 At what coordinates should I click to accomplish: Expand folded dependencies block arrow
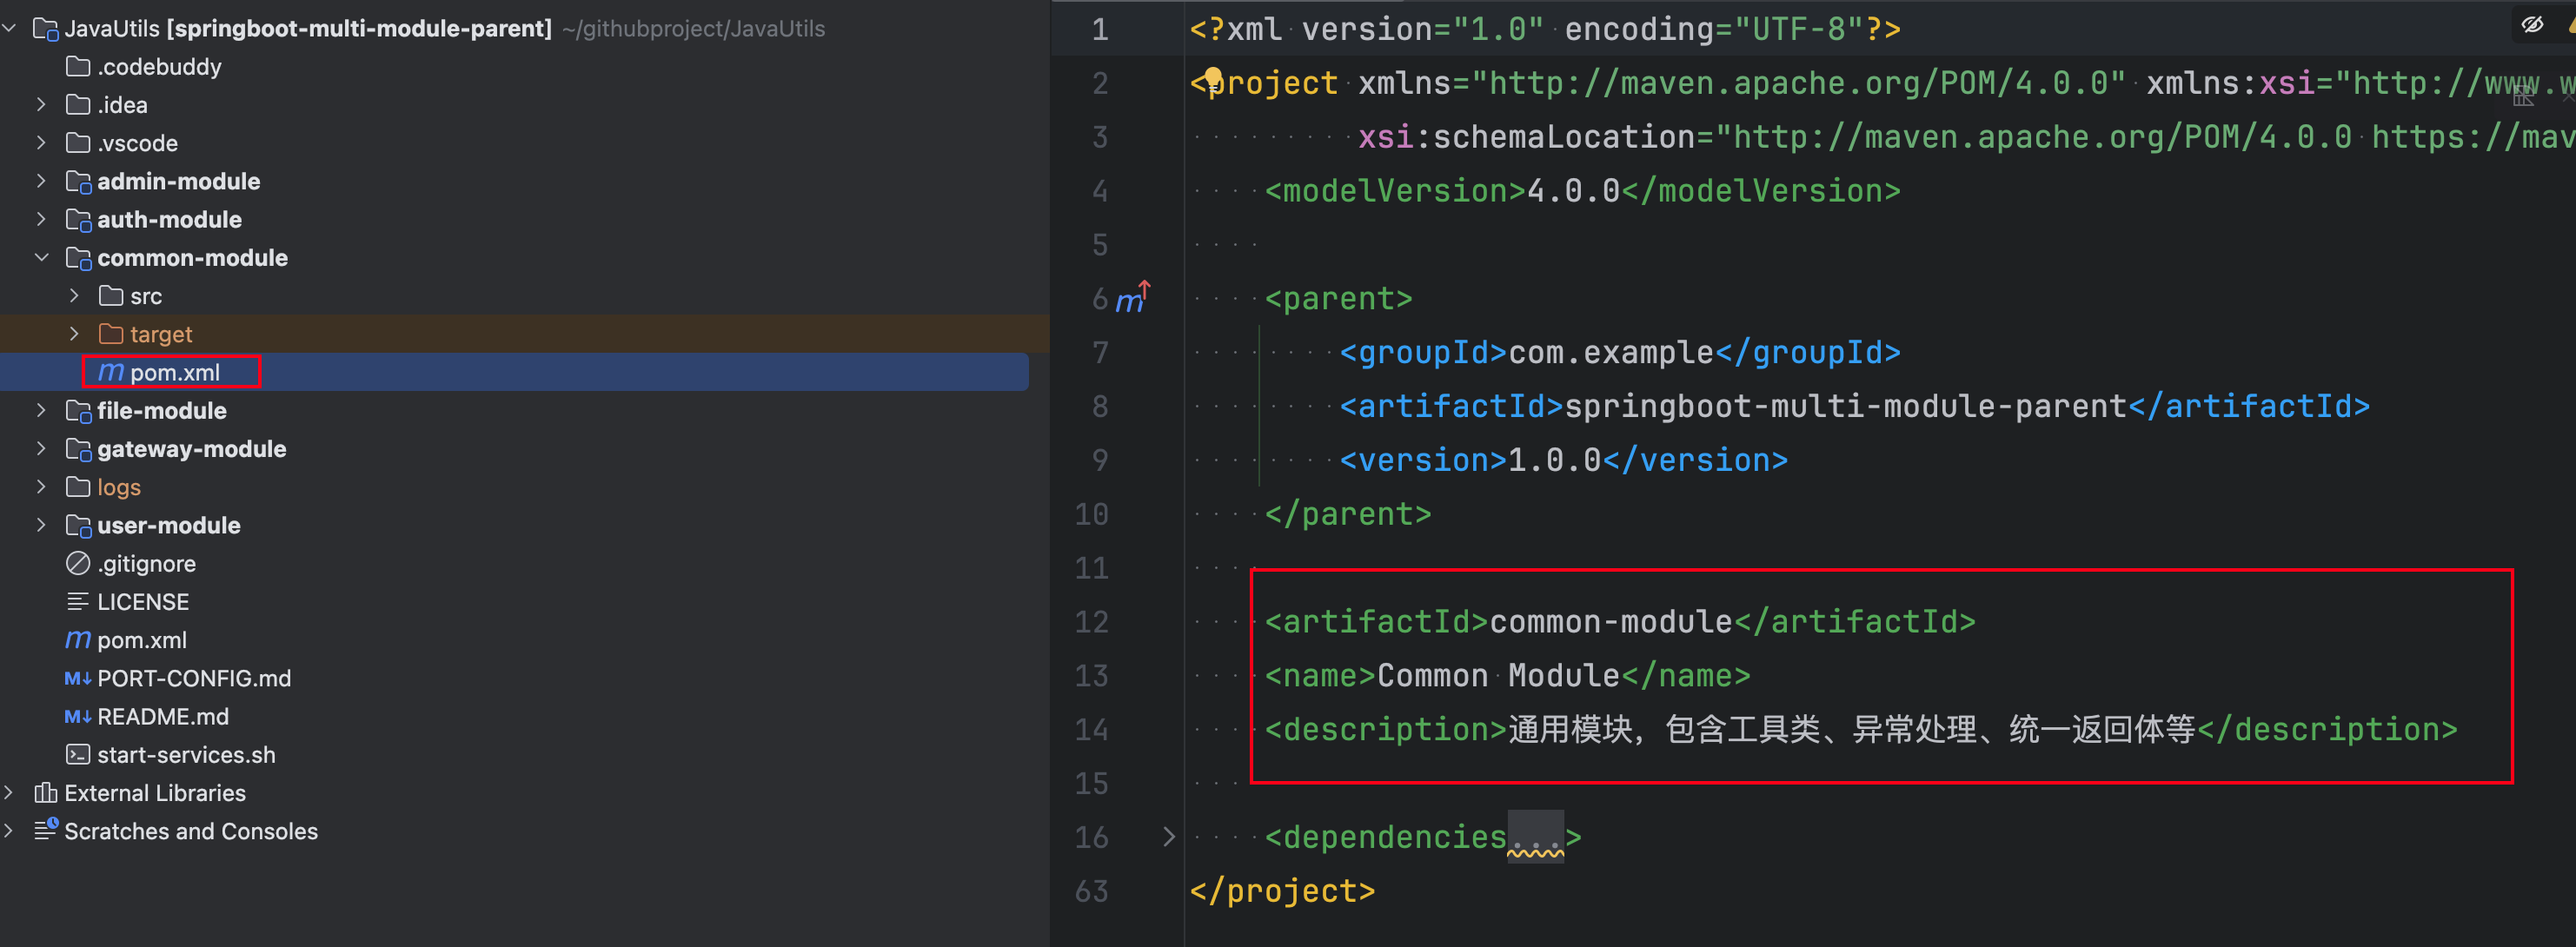pos(1168,837)
